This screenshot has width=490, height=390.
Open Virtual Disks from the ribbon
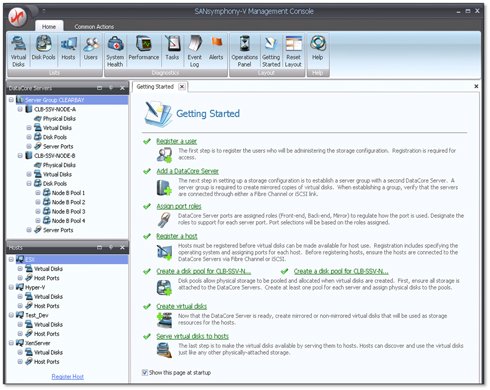tap(18, 51)
